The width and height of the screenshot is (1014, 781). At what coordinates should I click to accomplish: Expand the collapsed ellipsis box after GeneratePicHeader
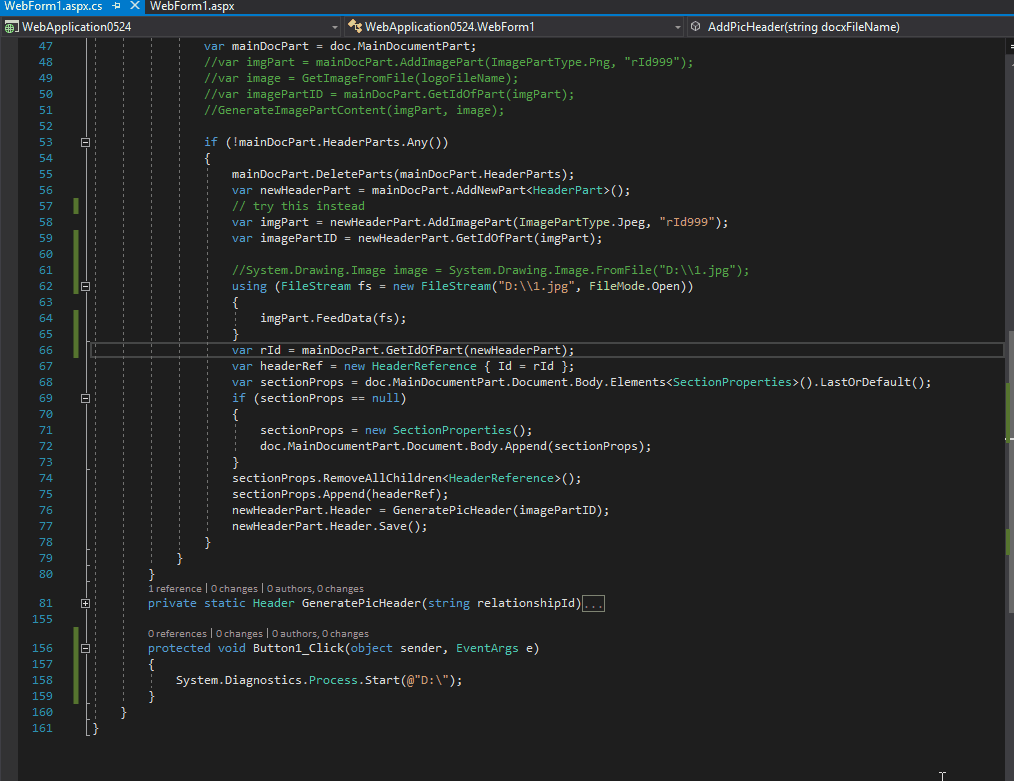coord(593,604)
